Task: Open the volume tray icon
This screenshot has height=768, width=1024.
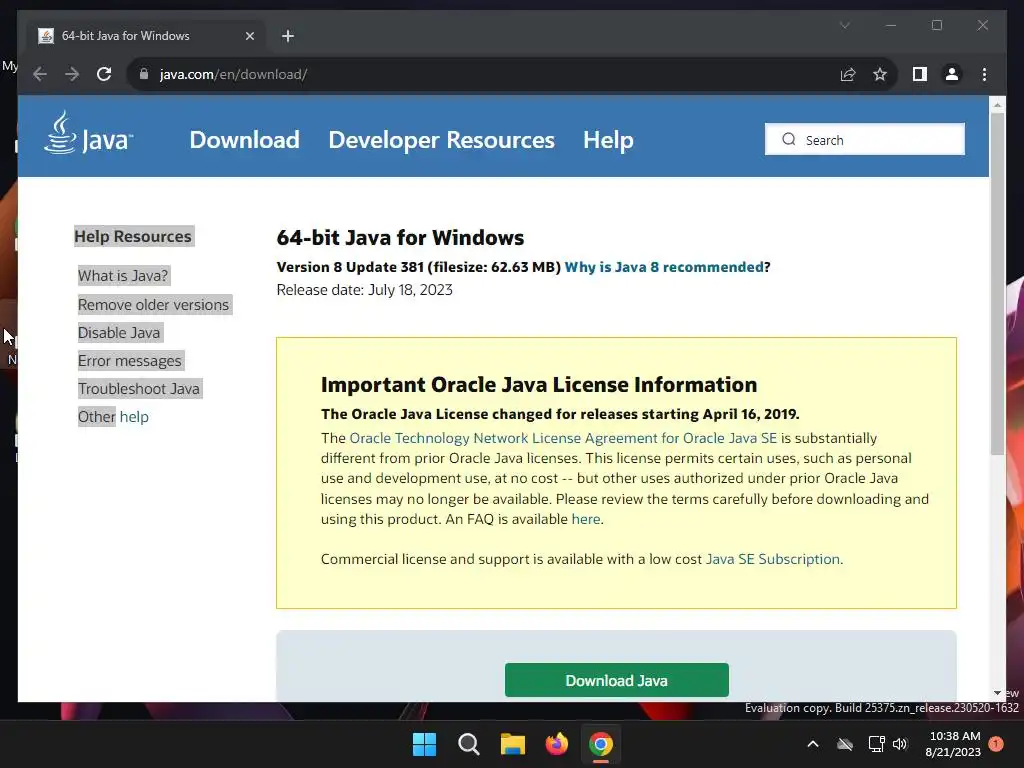Action: (x=900, y=744)
